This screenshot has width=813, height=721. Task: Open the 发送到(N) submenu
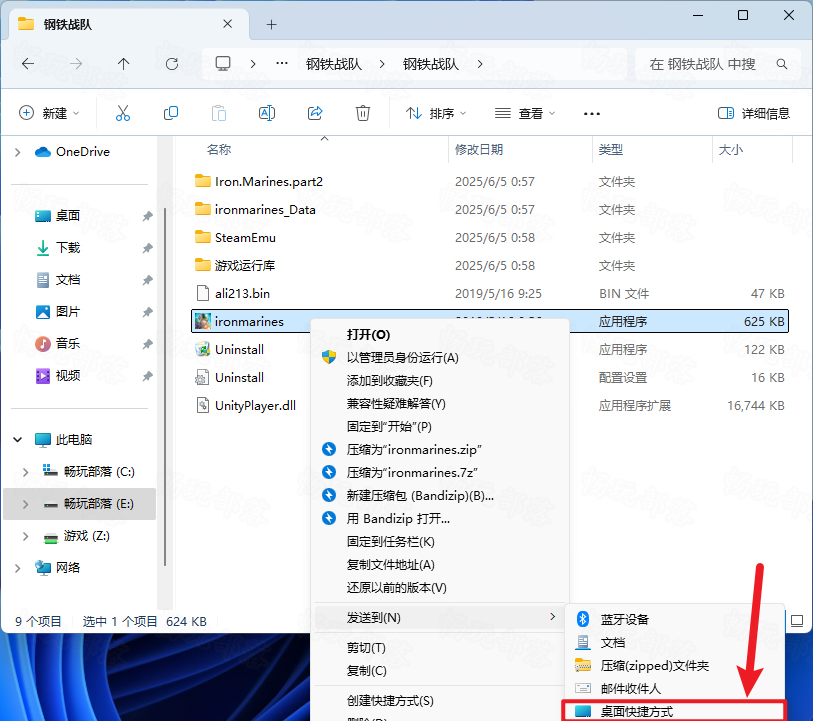[x=440, y=617]
